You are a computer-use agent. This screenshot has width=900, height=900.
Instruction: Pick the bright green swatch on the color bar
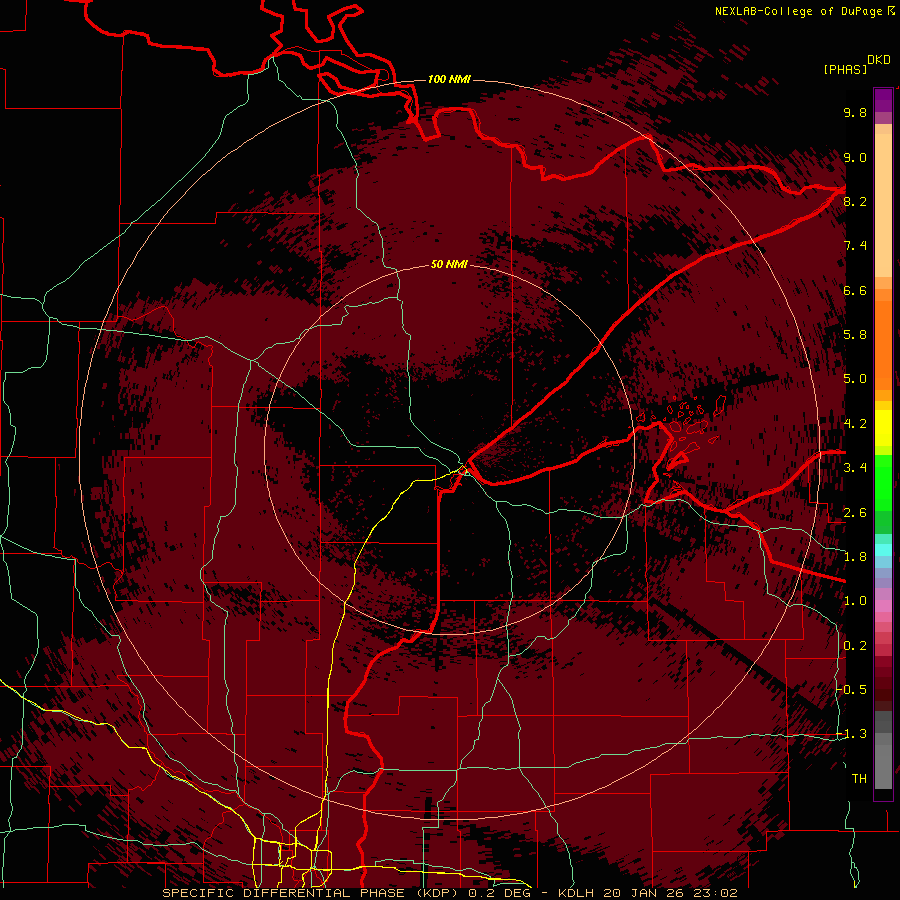(883, 482)
